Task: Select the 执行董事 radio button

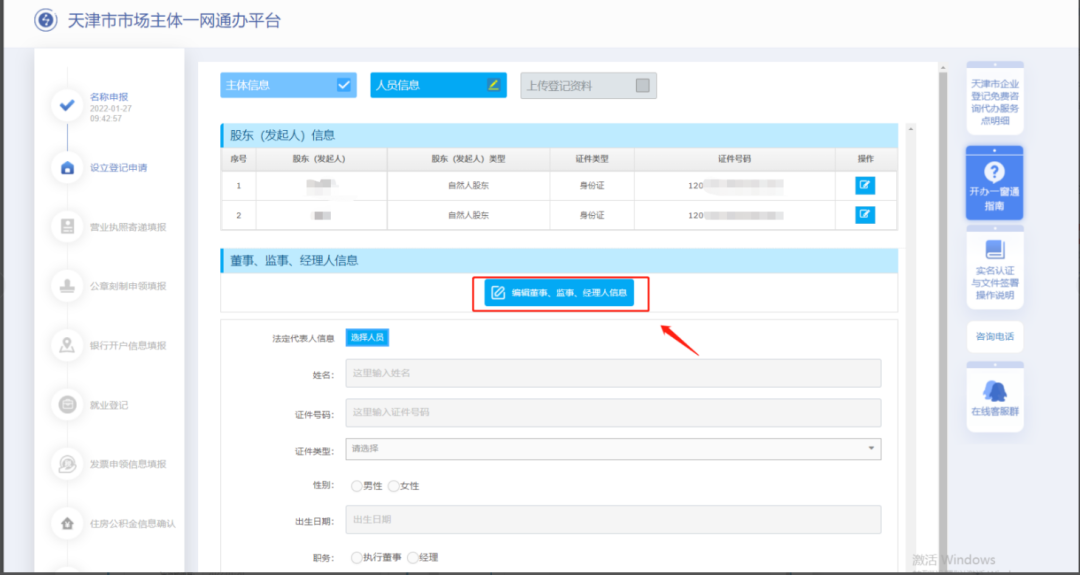Action: point(356,558)
